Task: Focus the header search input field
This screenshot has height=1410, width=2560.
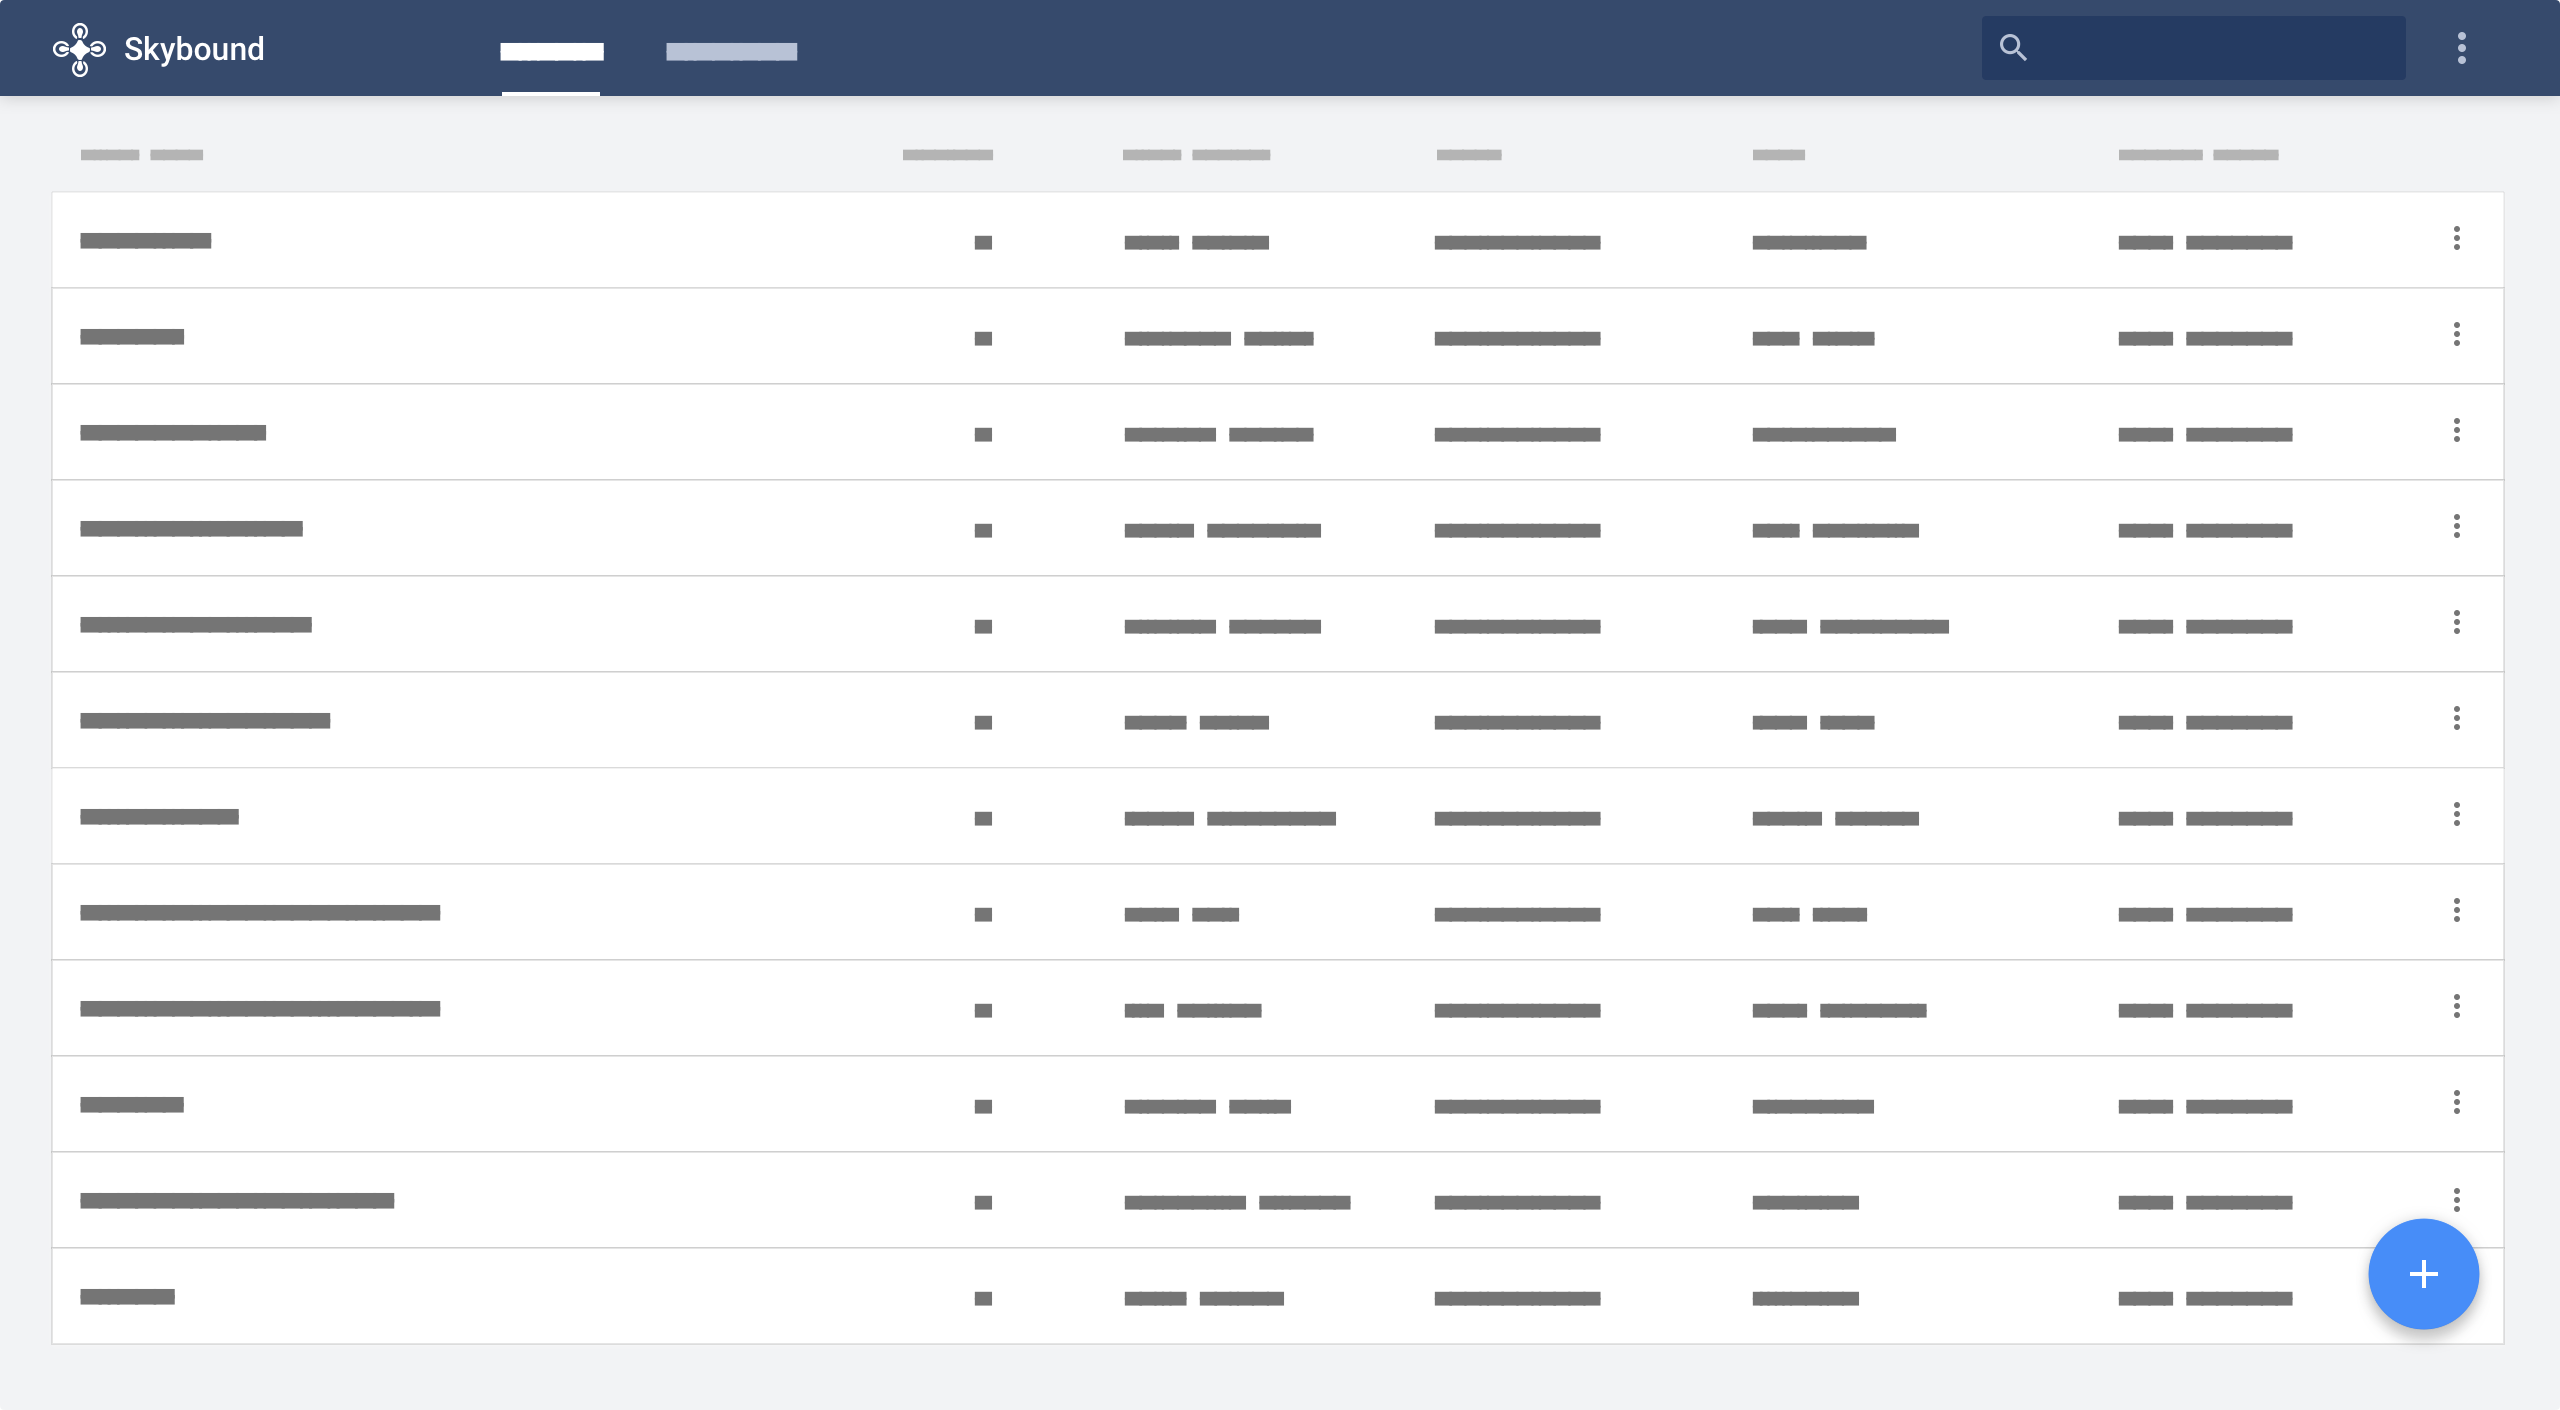Action: coord(2194,48)
